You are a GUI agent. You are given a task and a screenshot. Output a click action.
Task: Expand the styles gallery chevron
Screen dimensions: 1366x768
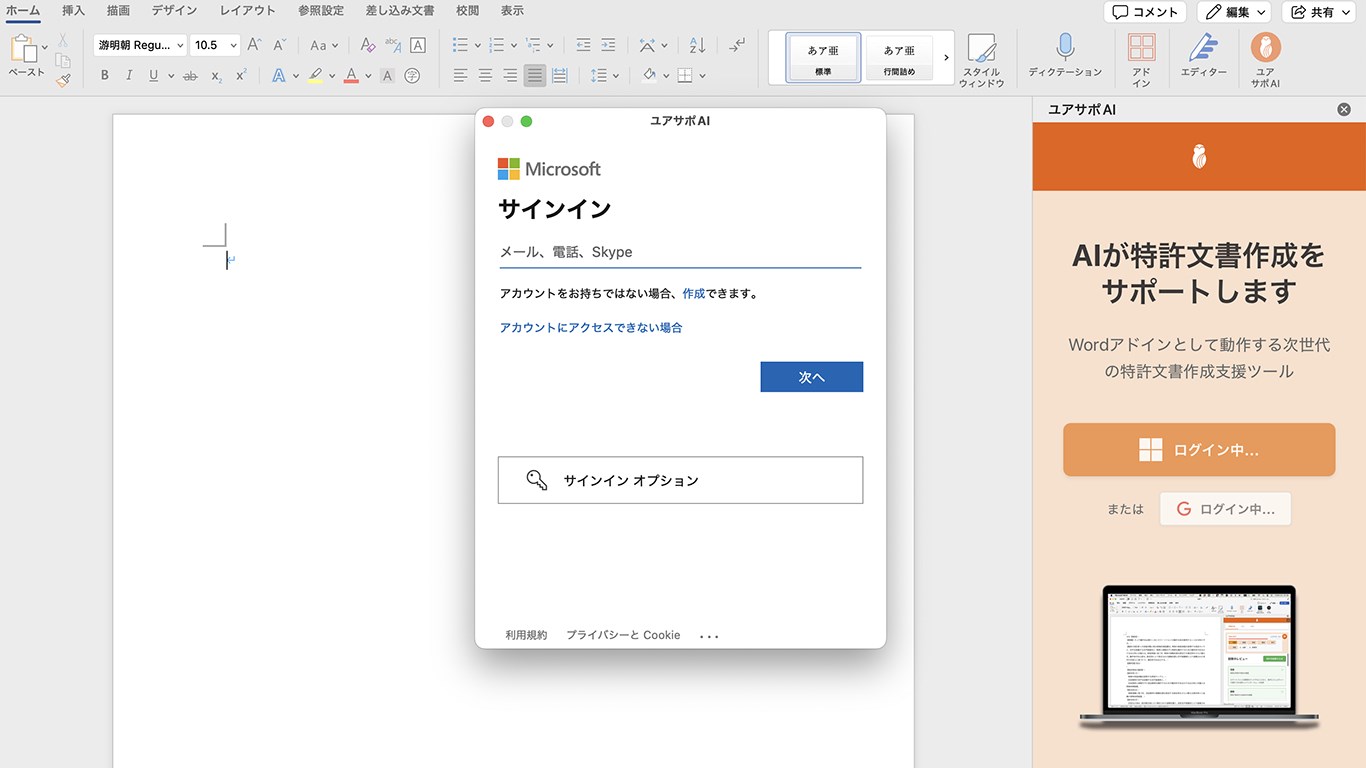click(946, 58)
